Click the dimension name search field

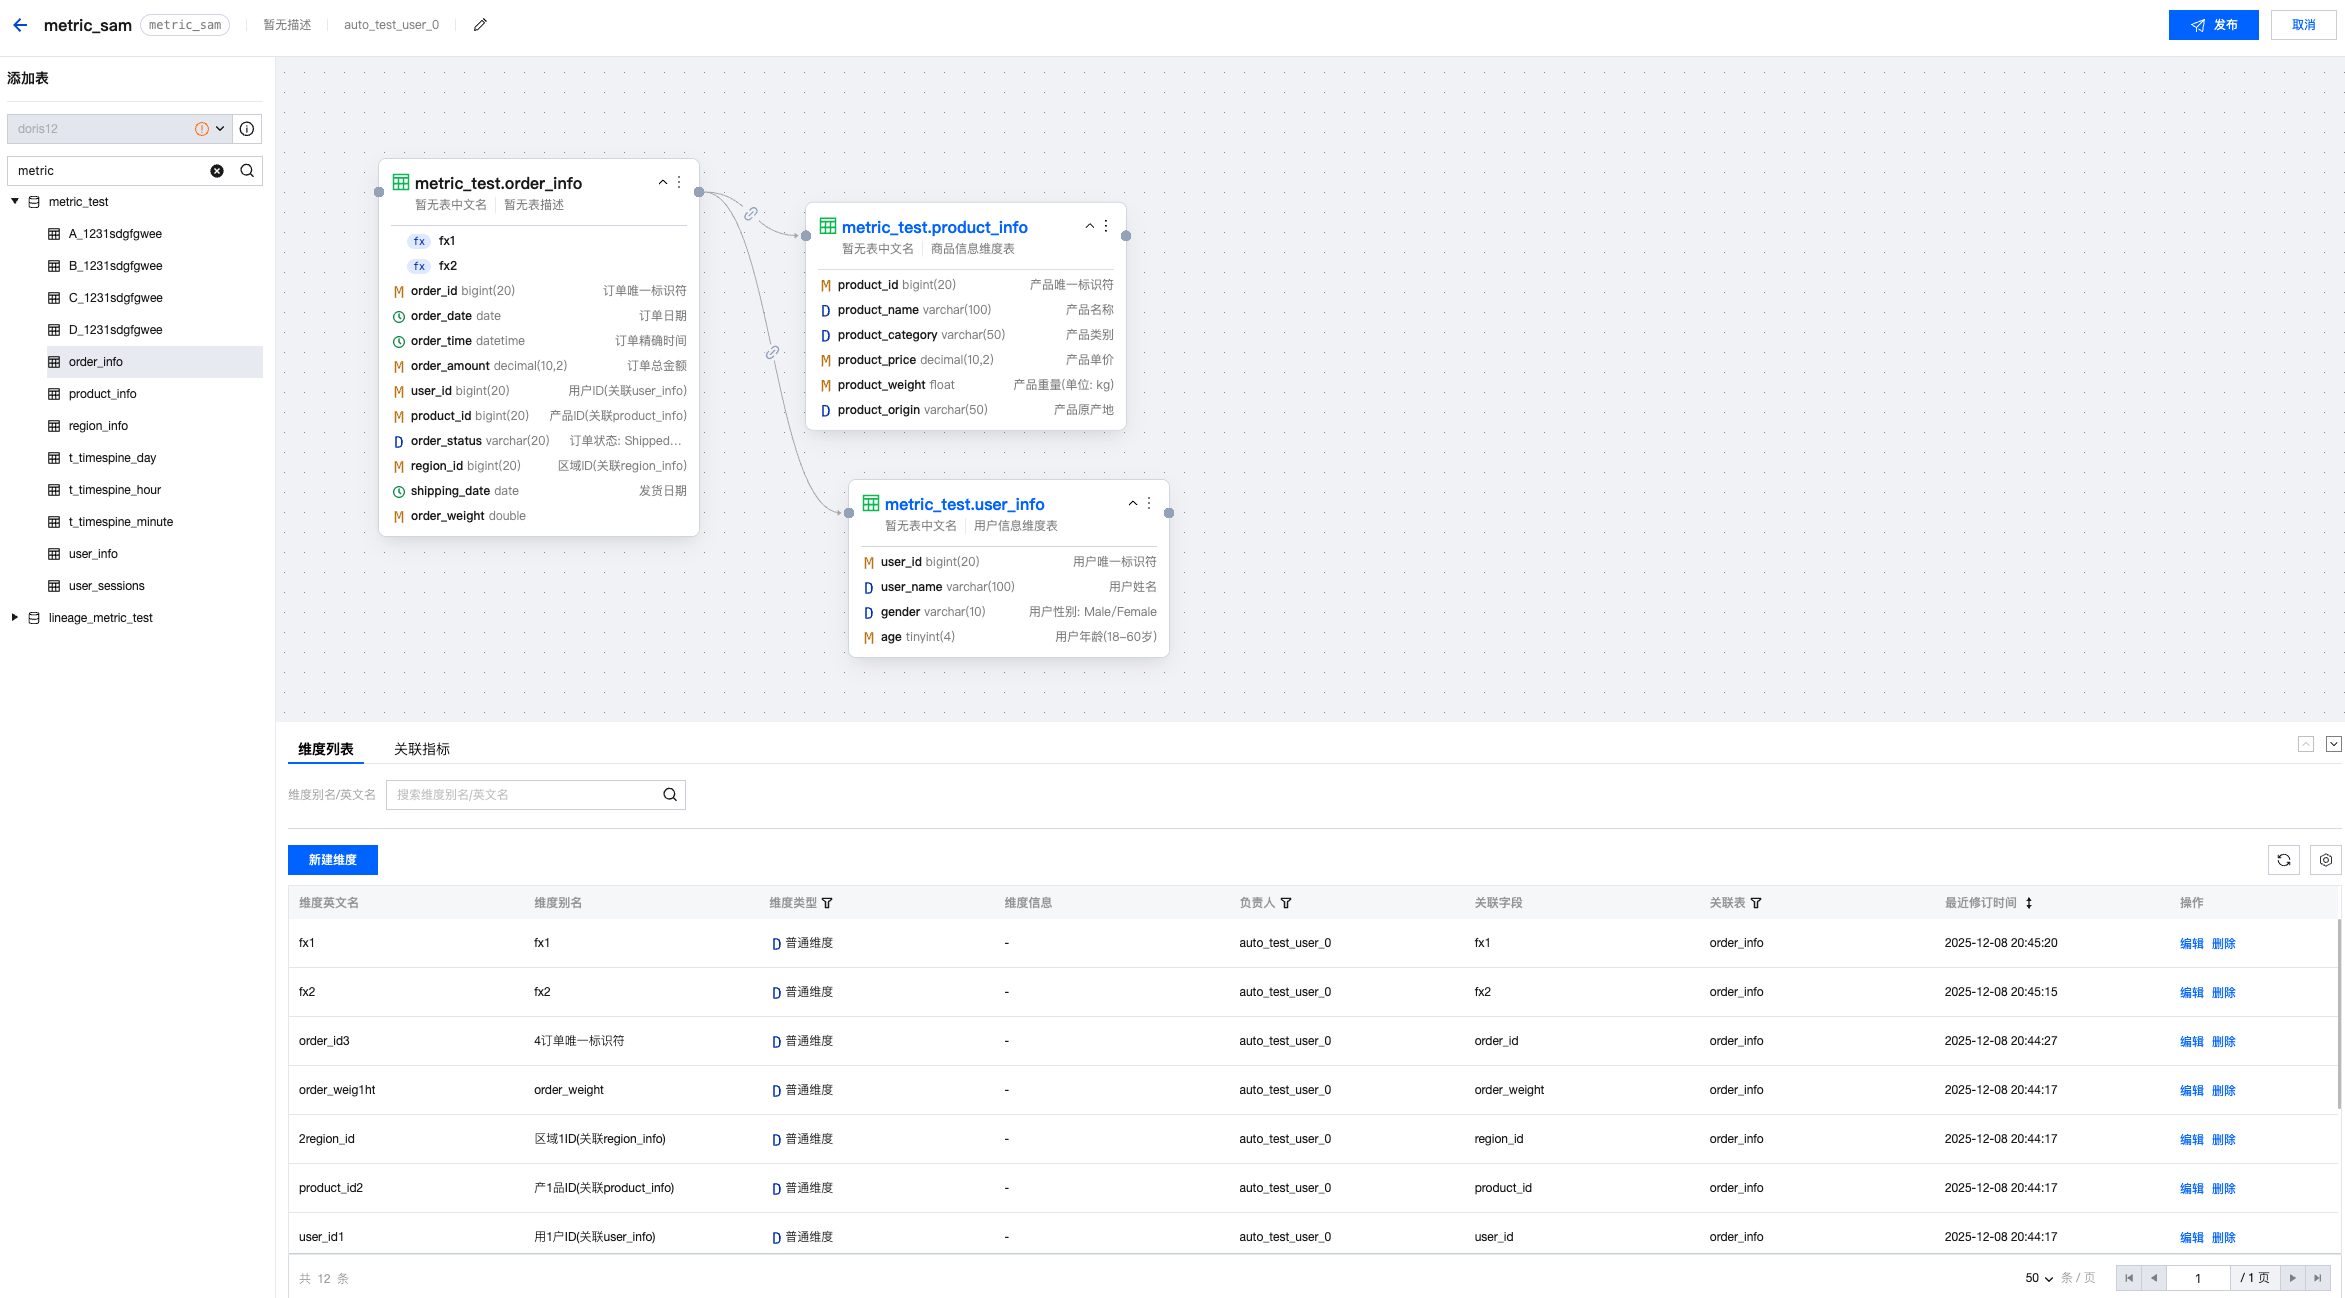(522, 795)
